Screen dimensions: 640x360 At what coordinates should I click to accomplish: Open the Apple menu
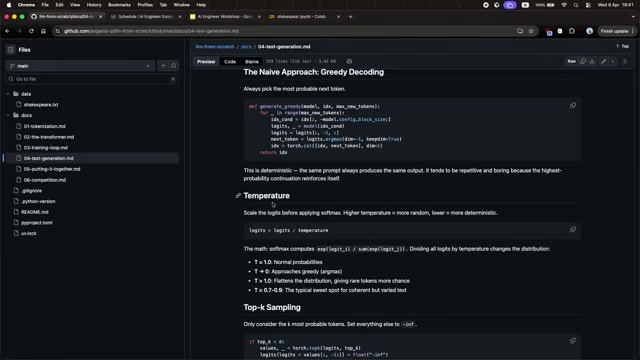(9, 5)
